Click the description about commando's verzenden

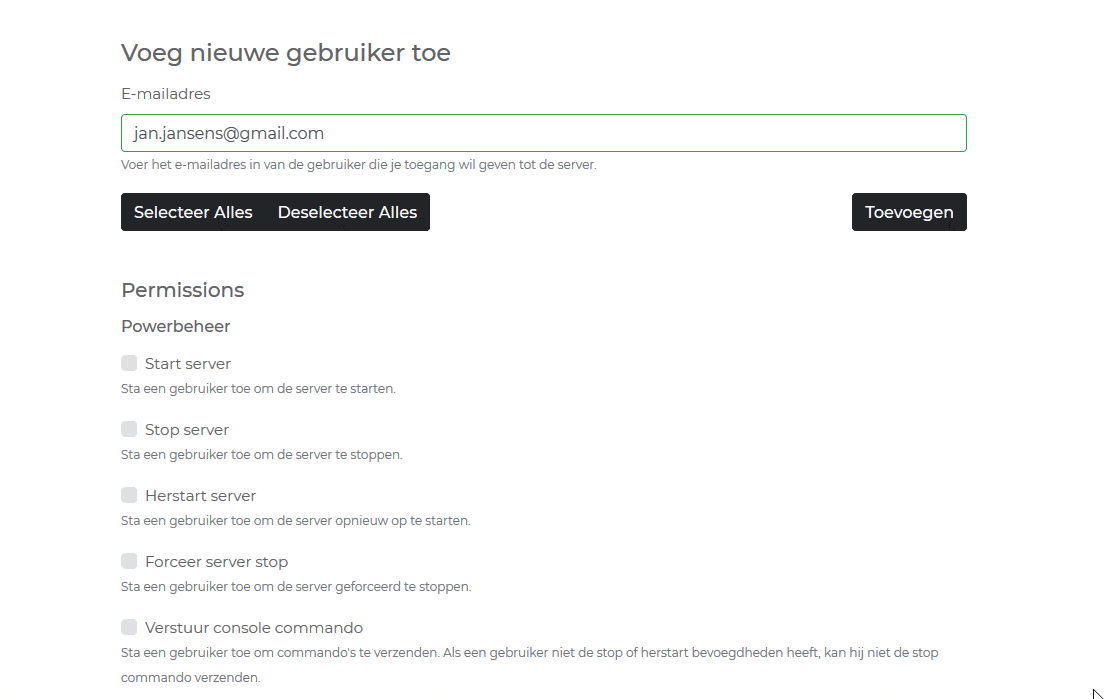529,665
